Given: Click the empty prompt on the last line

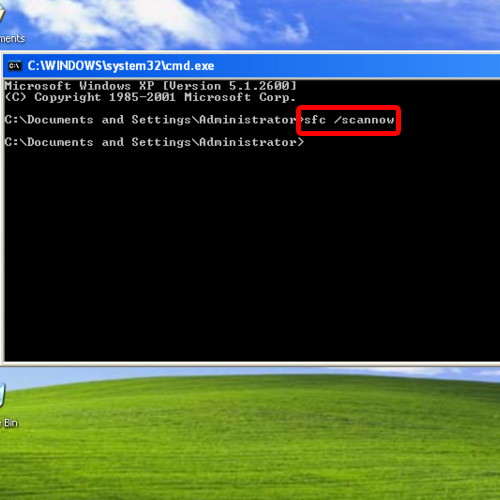Looking at the screenshot, I should [154, 142].
